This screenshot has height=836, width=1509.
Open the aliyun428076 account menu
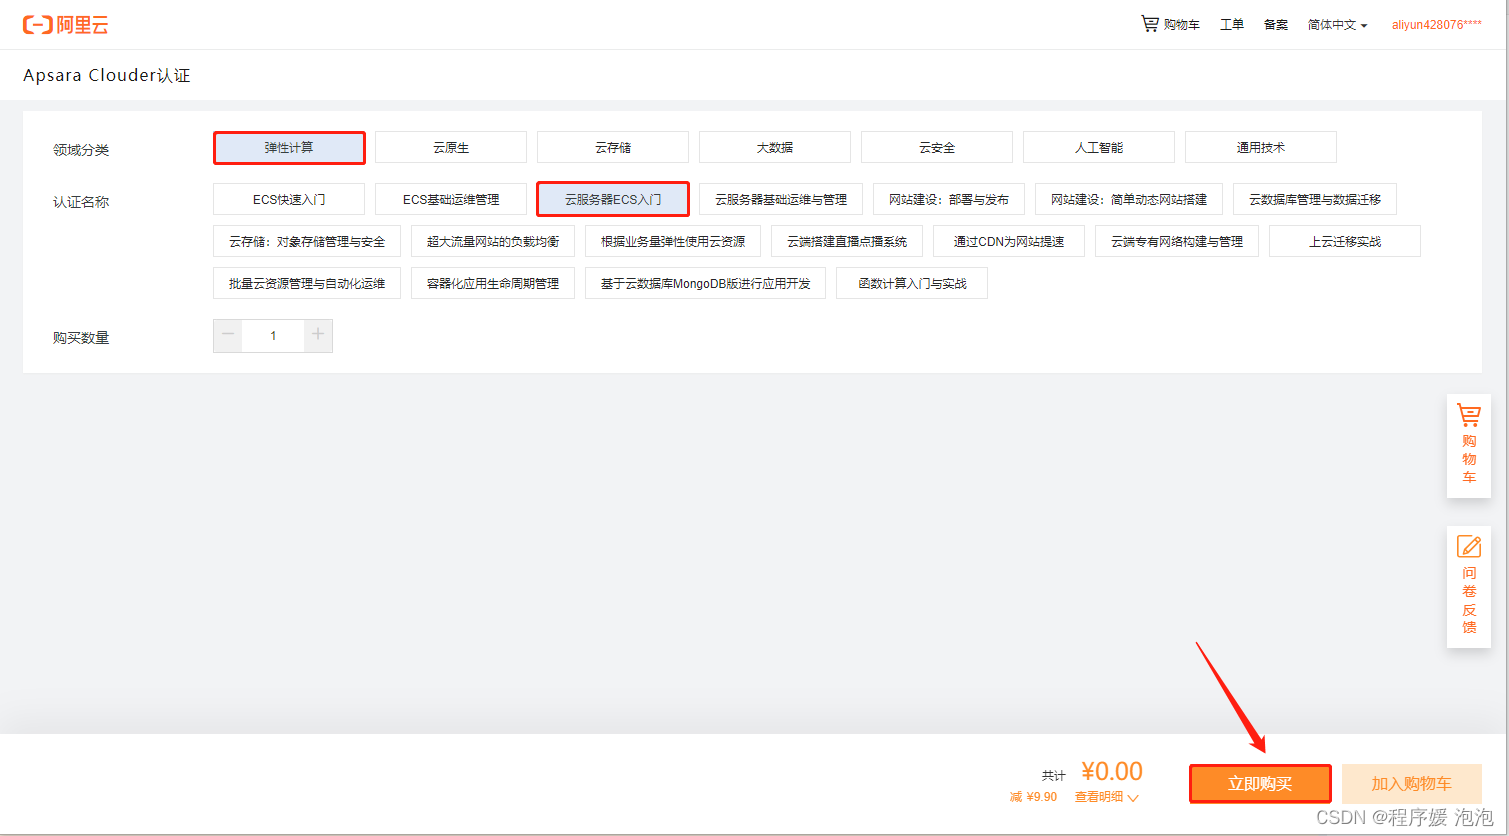point(1436,25)
